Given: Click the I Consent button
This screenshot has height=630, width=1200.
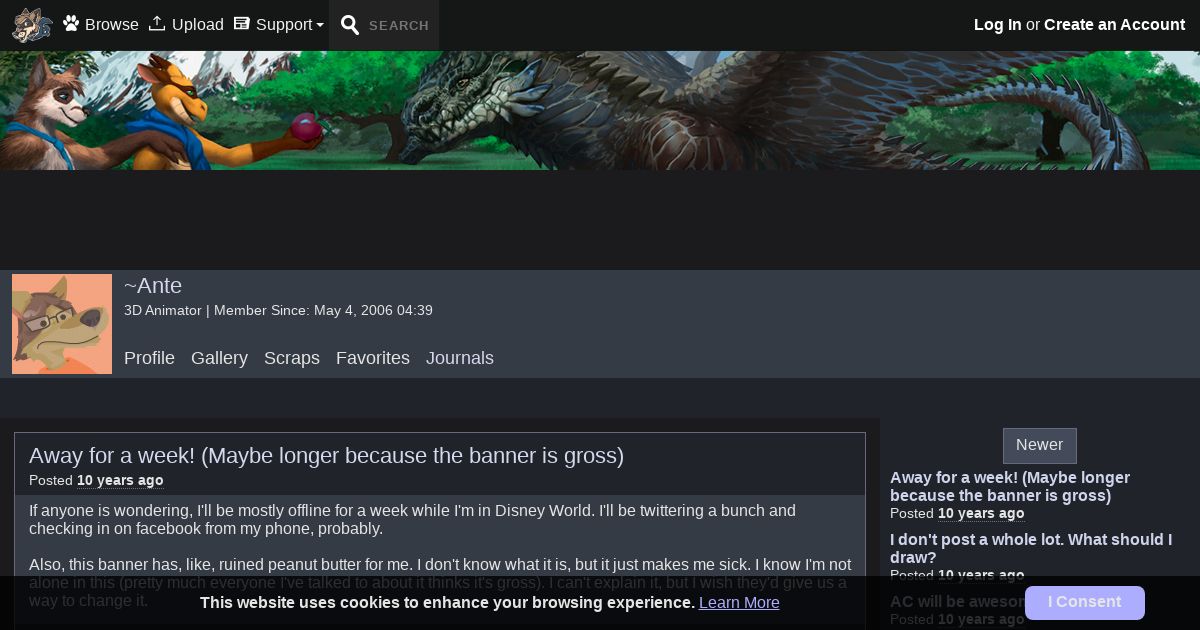Looking at the screenshot, I should pyautogui.click(x=1085, y=603).
